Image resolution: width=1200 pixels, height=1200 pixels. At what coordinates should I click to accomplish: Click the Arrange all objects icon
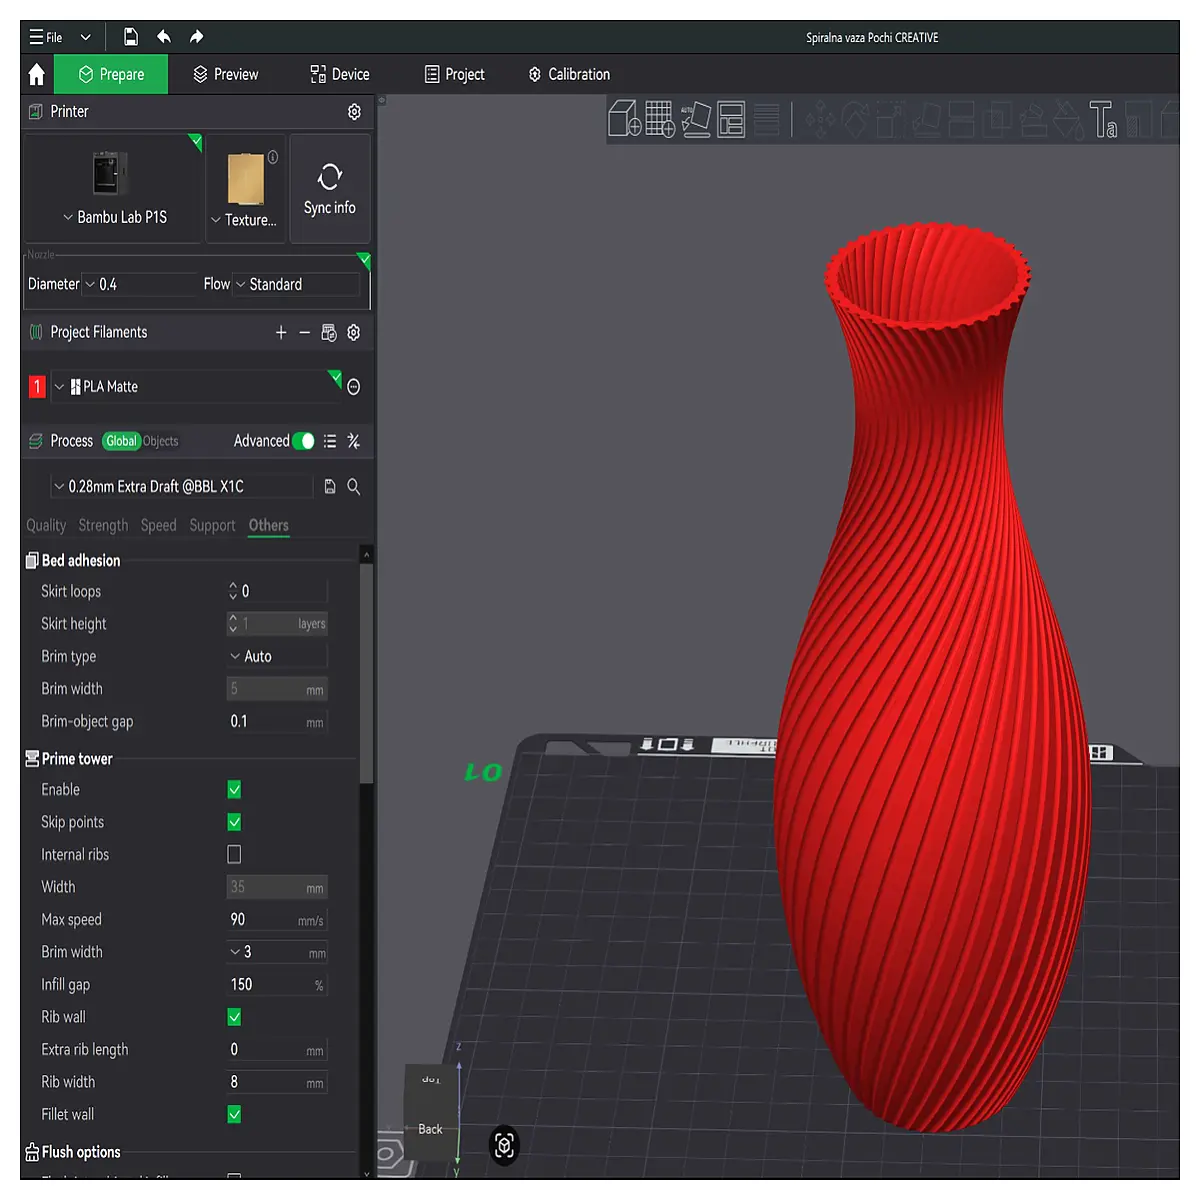click(731, 119)
